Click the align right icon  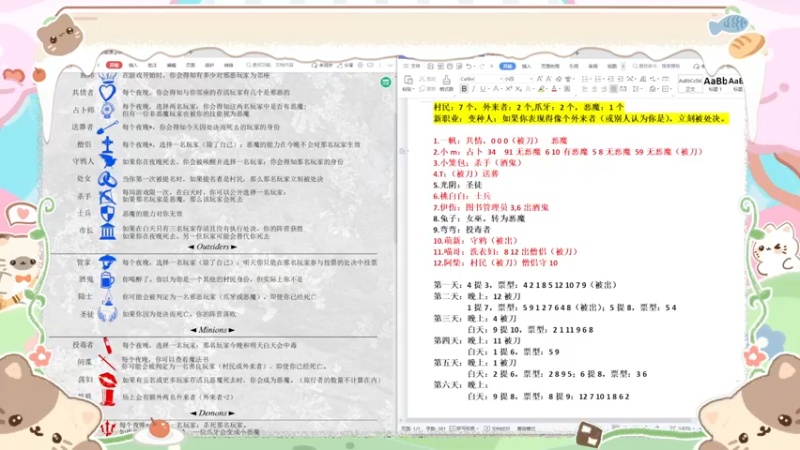coord(604,89)
